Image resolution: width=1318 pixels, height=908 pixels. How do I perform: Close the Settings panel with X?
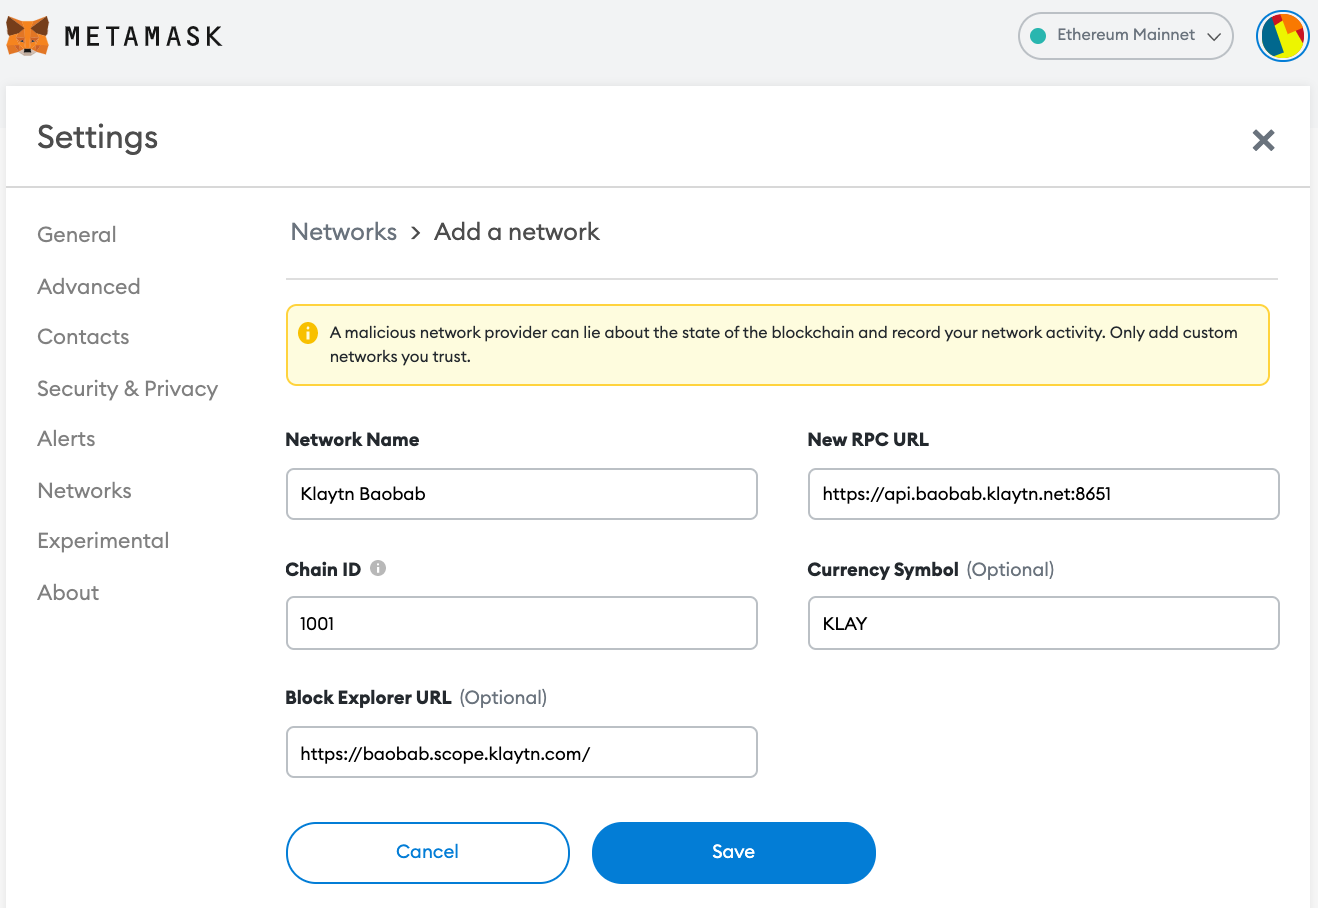point(1264,140)
